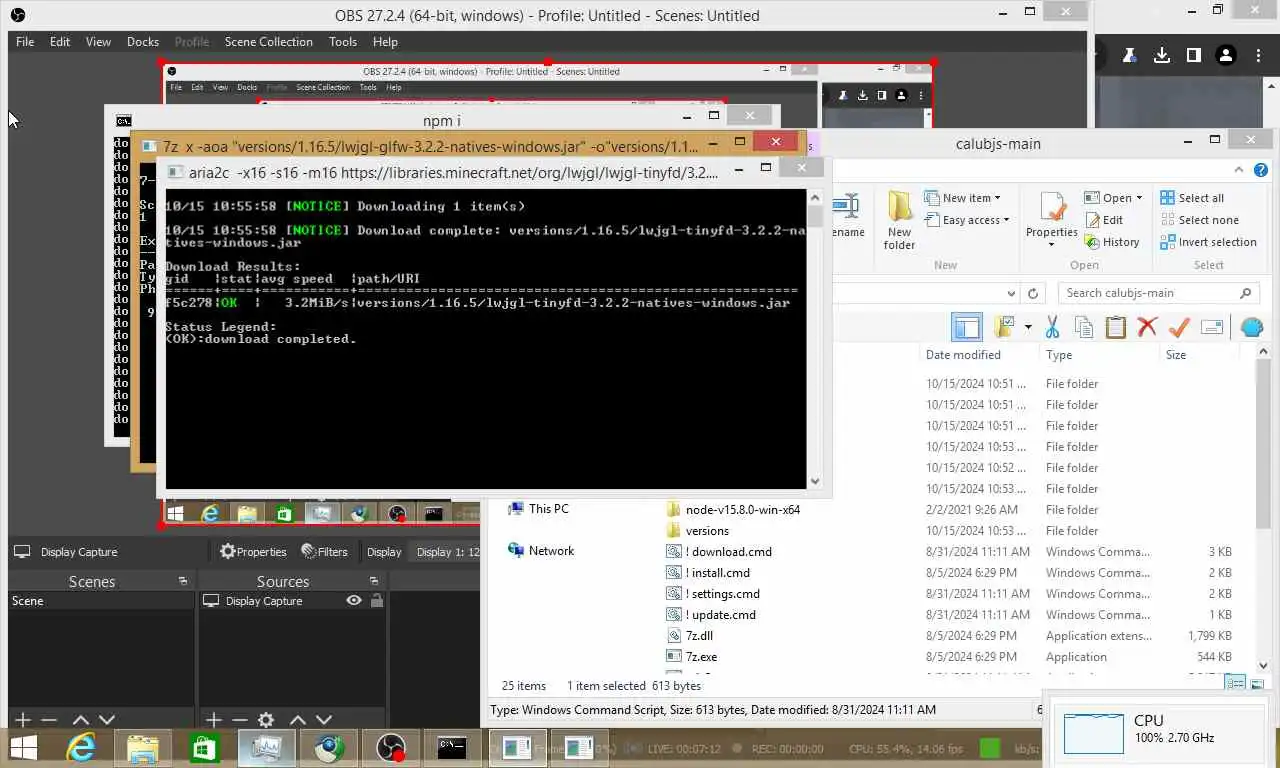Viewport: 1280px width, 768px height.
Task: Move source down with arrow
Action: point(324,720)
